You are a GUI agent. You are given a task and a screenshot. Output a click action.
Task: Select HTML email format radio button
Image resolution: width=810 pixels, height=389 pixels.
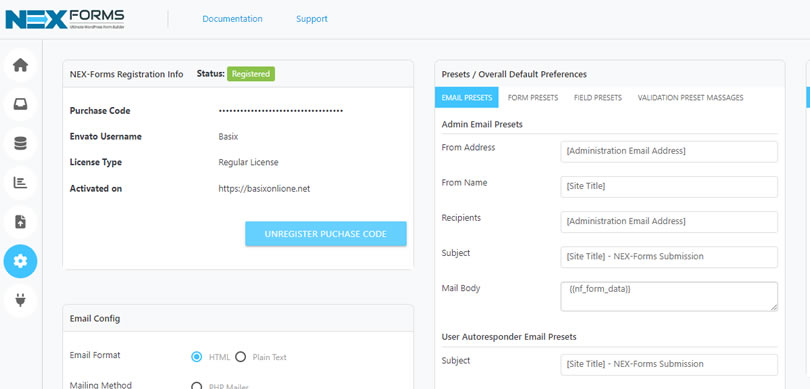(x=196, y=357)
